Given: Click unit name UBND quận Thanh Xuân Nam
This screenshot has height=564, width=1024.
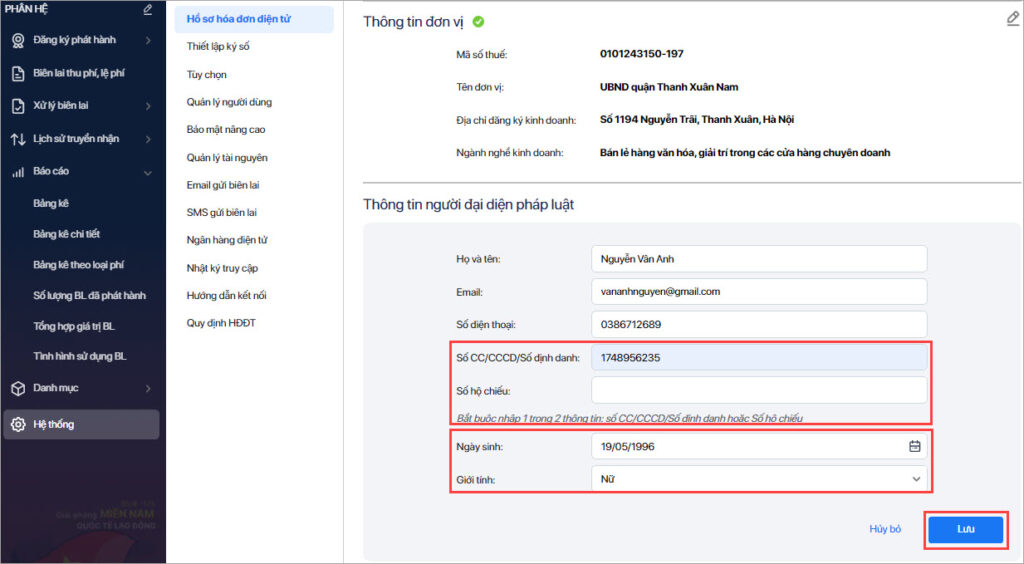Looking at the screenshot, I should click(x=669, y=87).
